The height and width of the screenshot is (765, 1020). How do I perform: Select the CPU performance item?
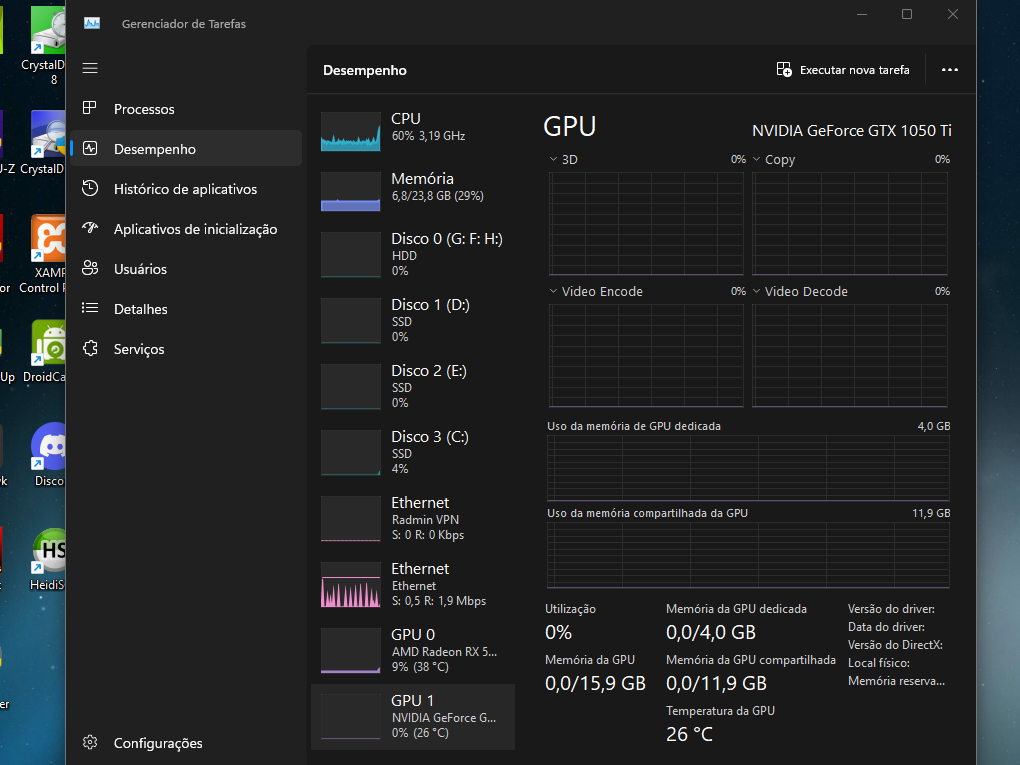click(413, 131)
